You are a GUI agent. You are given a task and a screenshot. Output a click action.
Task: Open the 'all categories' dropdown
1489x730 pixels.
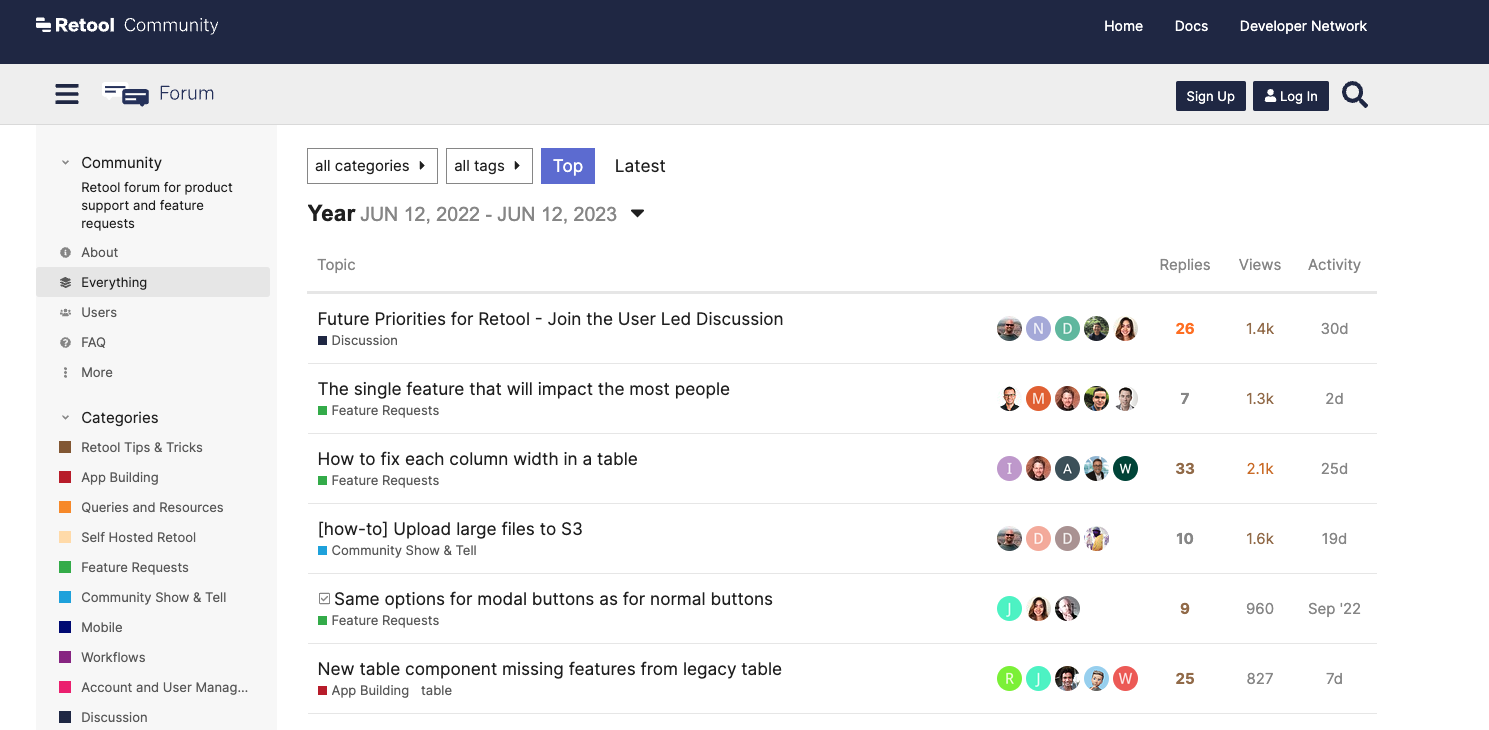(x=372, y=166)
